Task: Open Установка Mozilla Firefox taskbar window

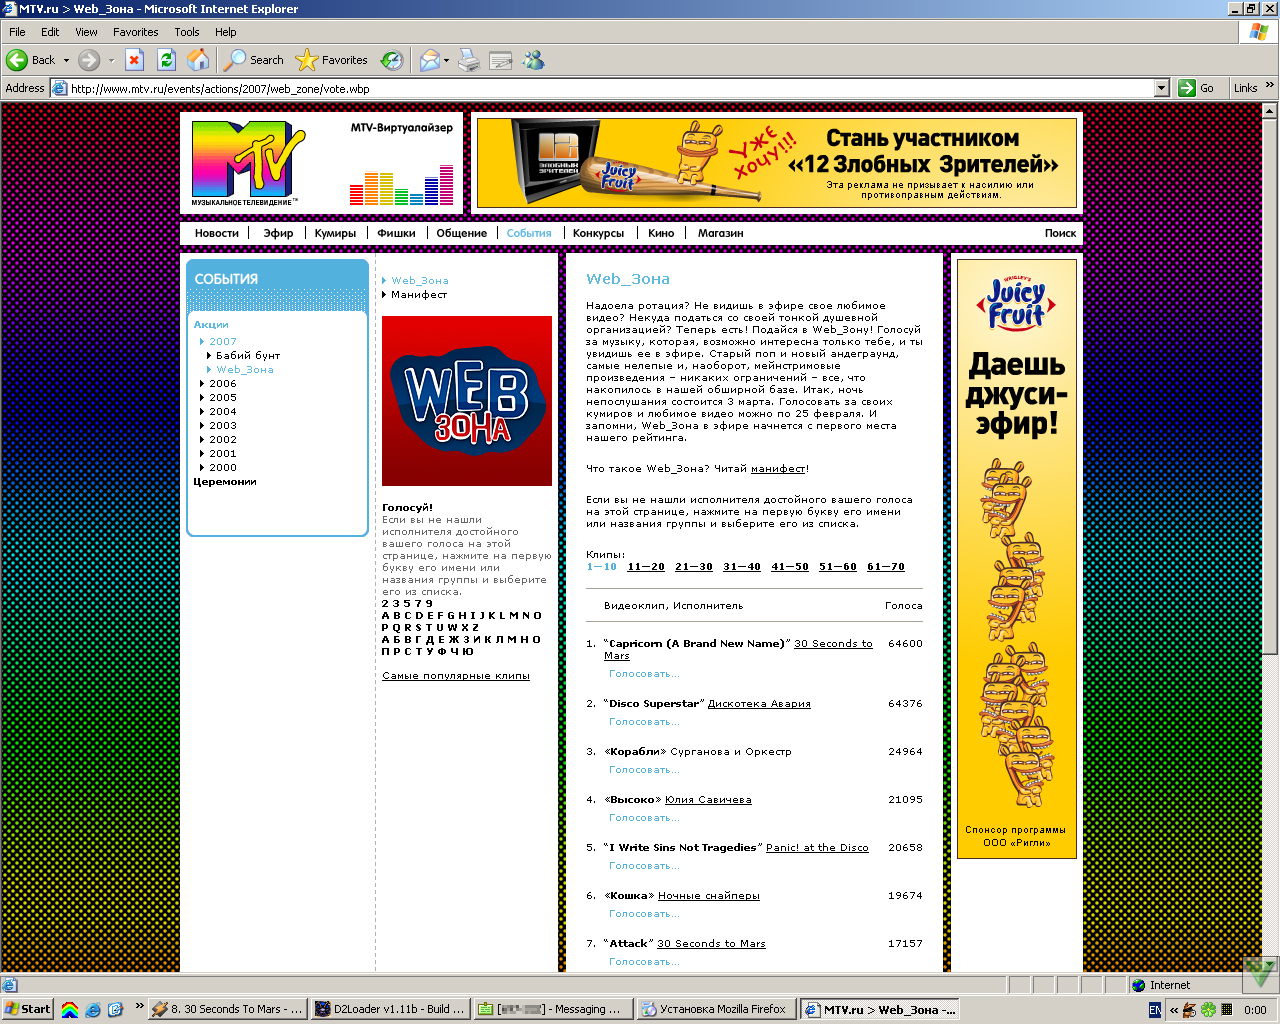Action: 715,1009
